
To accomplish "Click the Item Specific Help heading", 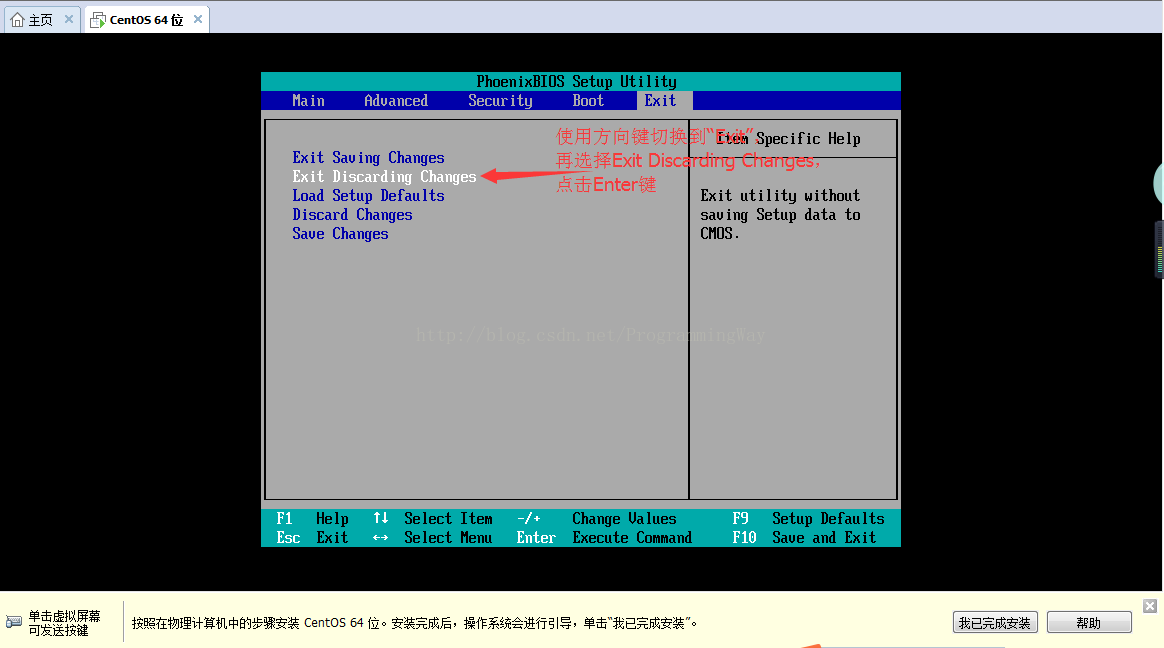I will pyautogui.click(x=789, y=139).
